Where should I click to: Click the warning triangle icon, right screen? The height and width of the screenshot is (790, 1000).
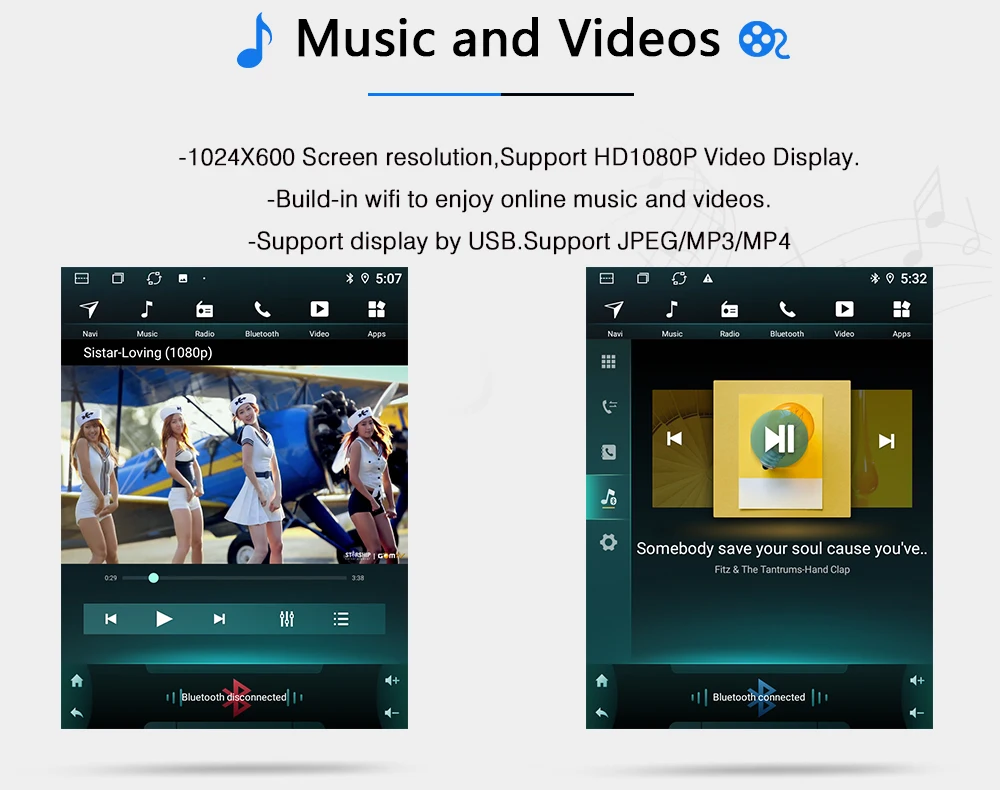(x=708, y=279)
